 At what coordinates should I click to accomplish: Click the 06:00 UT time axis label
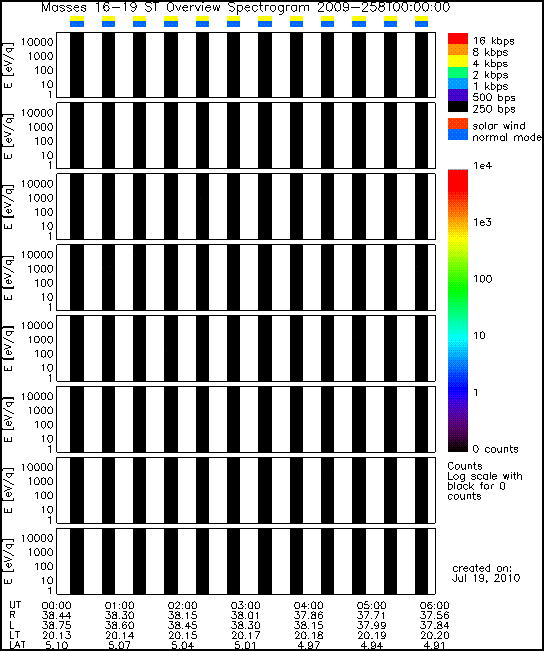(x=434, y=605)
